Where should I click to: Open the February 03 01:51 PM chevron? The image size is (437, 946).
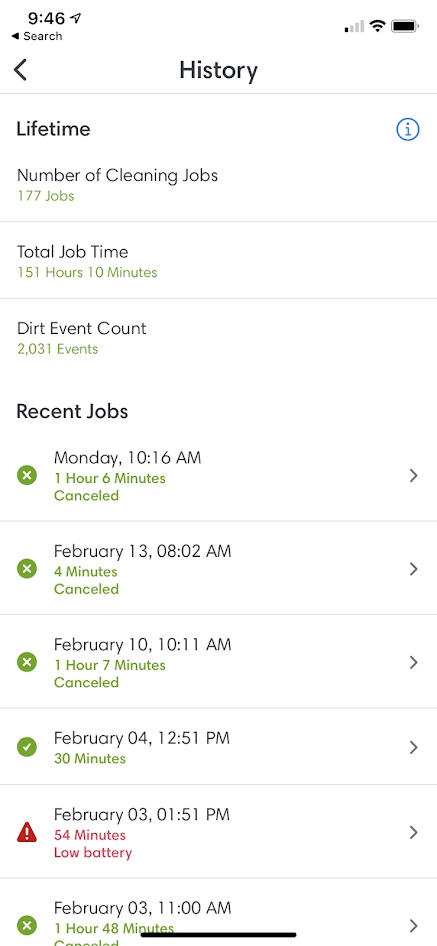(x=413, y=833)
